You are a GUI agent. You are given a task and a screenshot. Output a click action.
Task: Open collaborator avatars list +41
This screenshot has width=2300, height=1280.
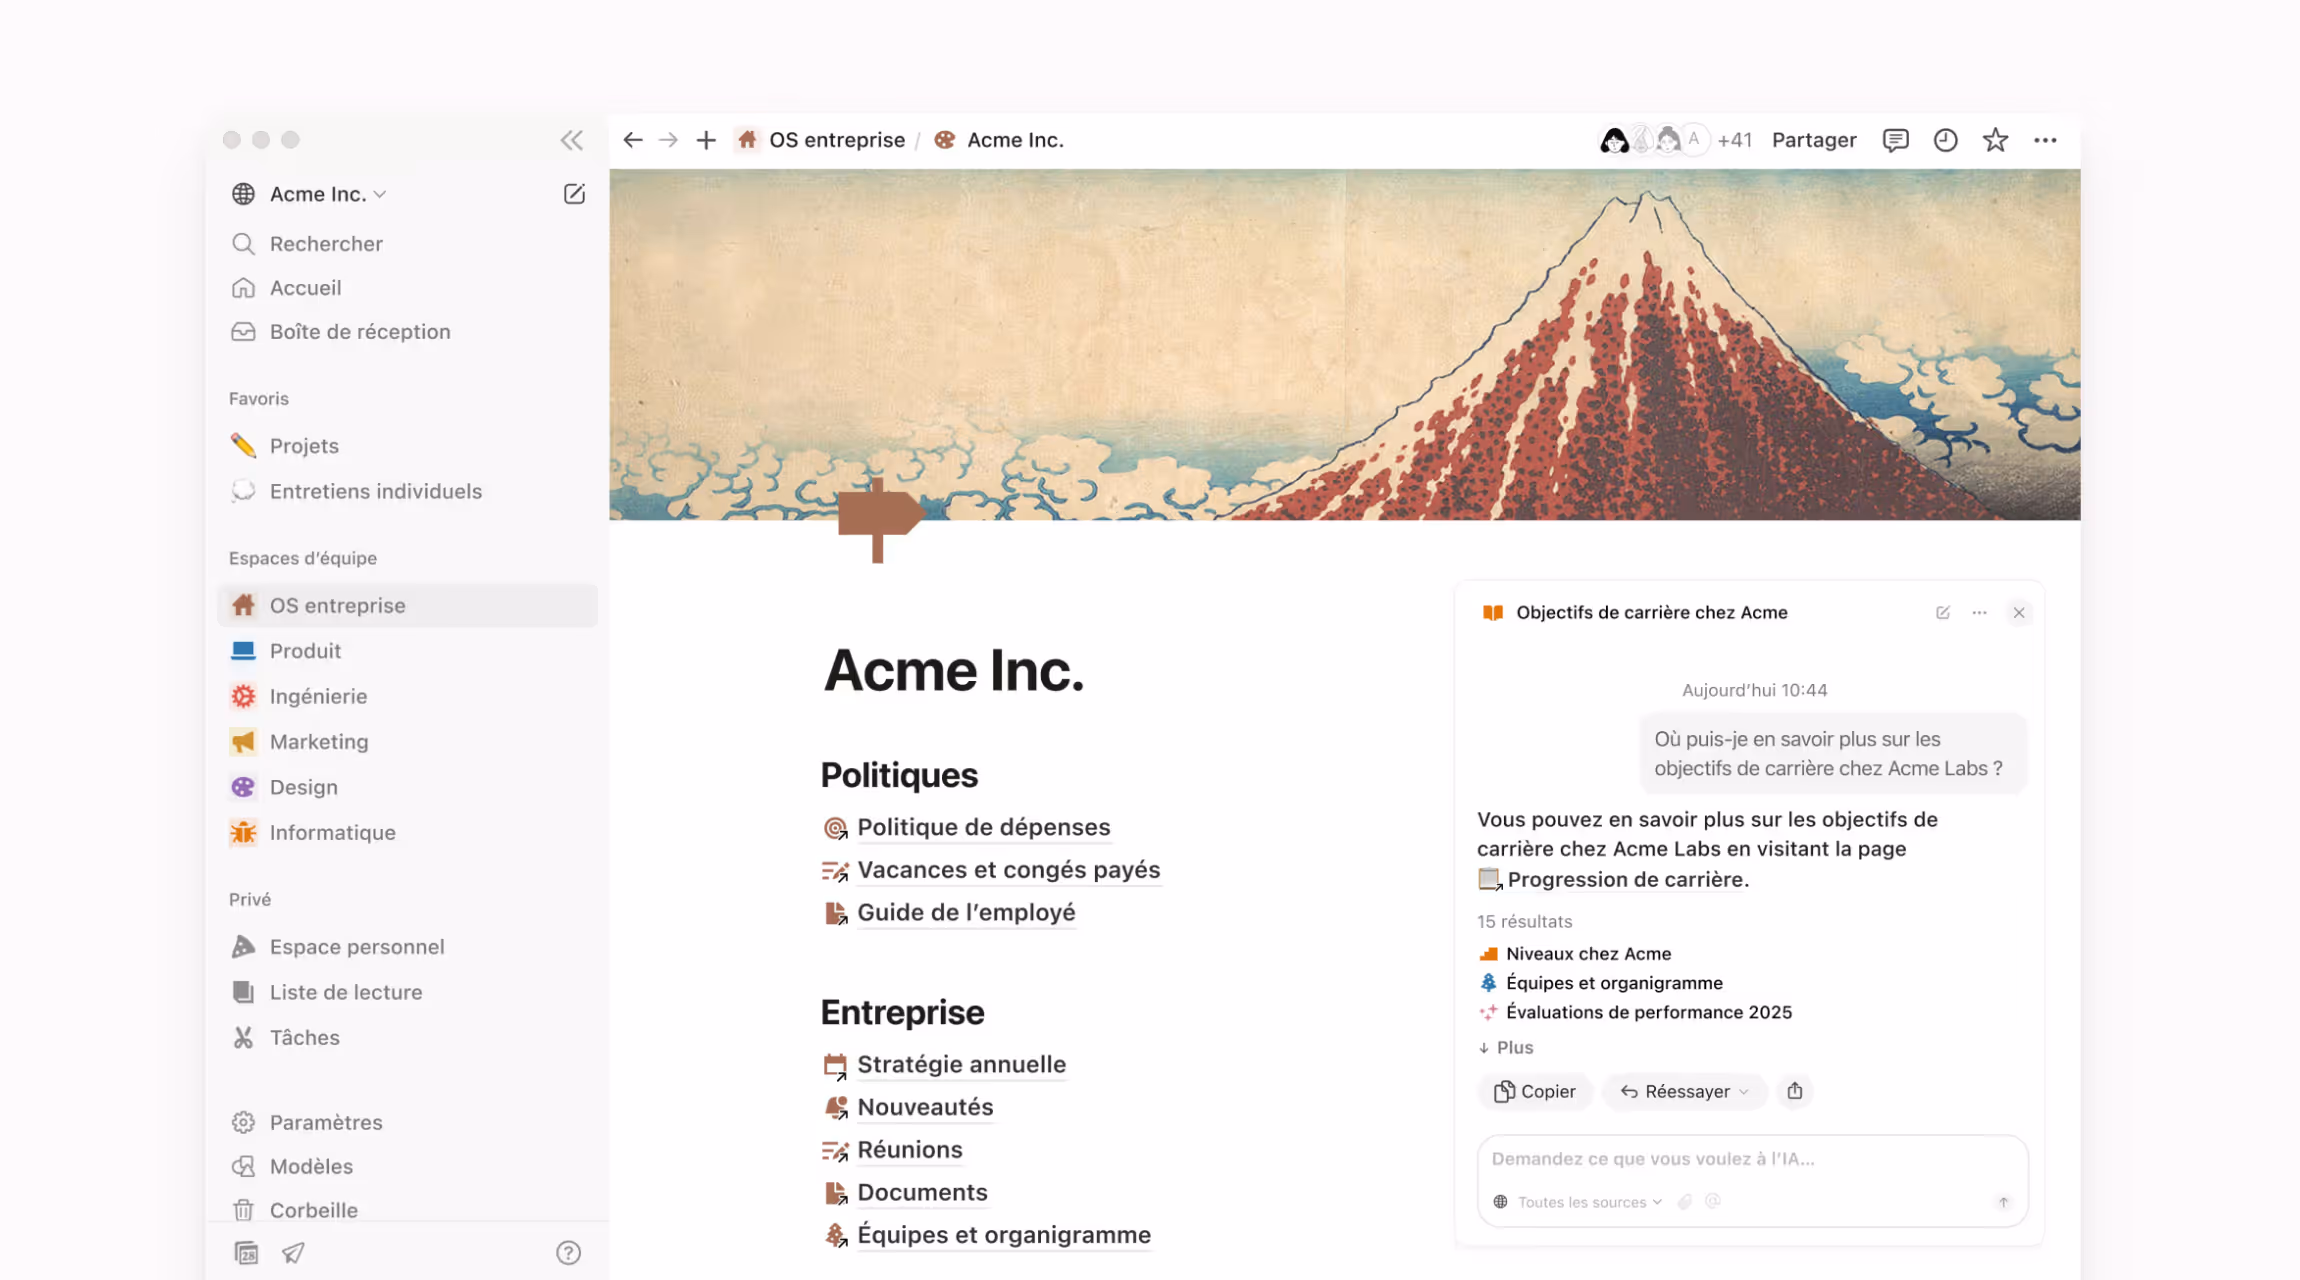click(x=1676, y=140)
